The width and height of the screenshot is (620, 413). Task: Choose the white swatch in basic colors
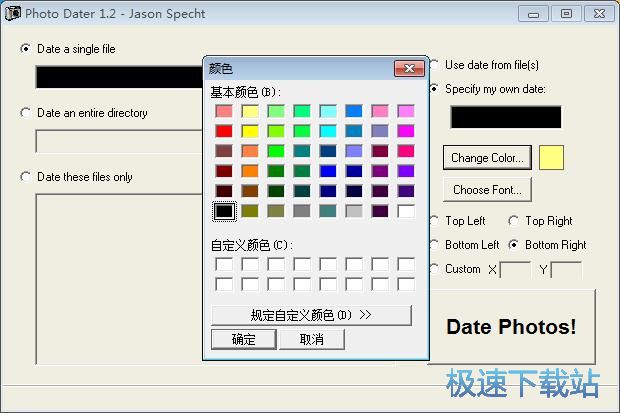point(405,211)
